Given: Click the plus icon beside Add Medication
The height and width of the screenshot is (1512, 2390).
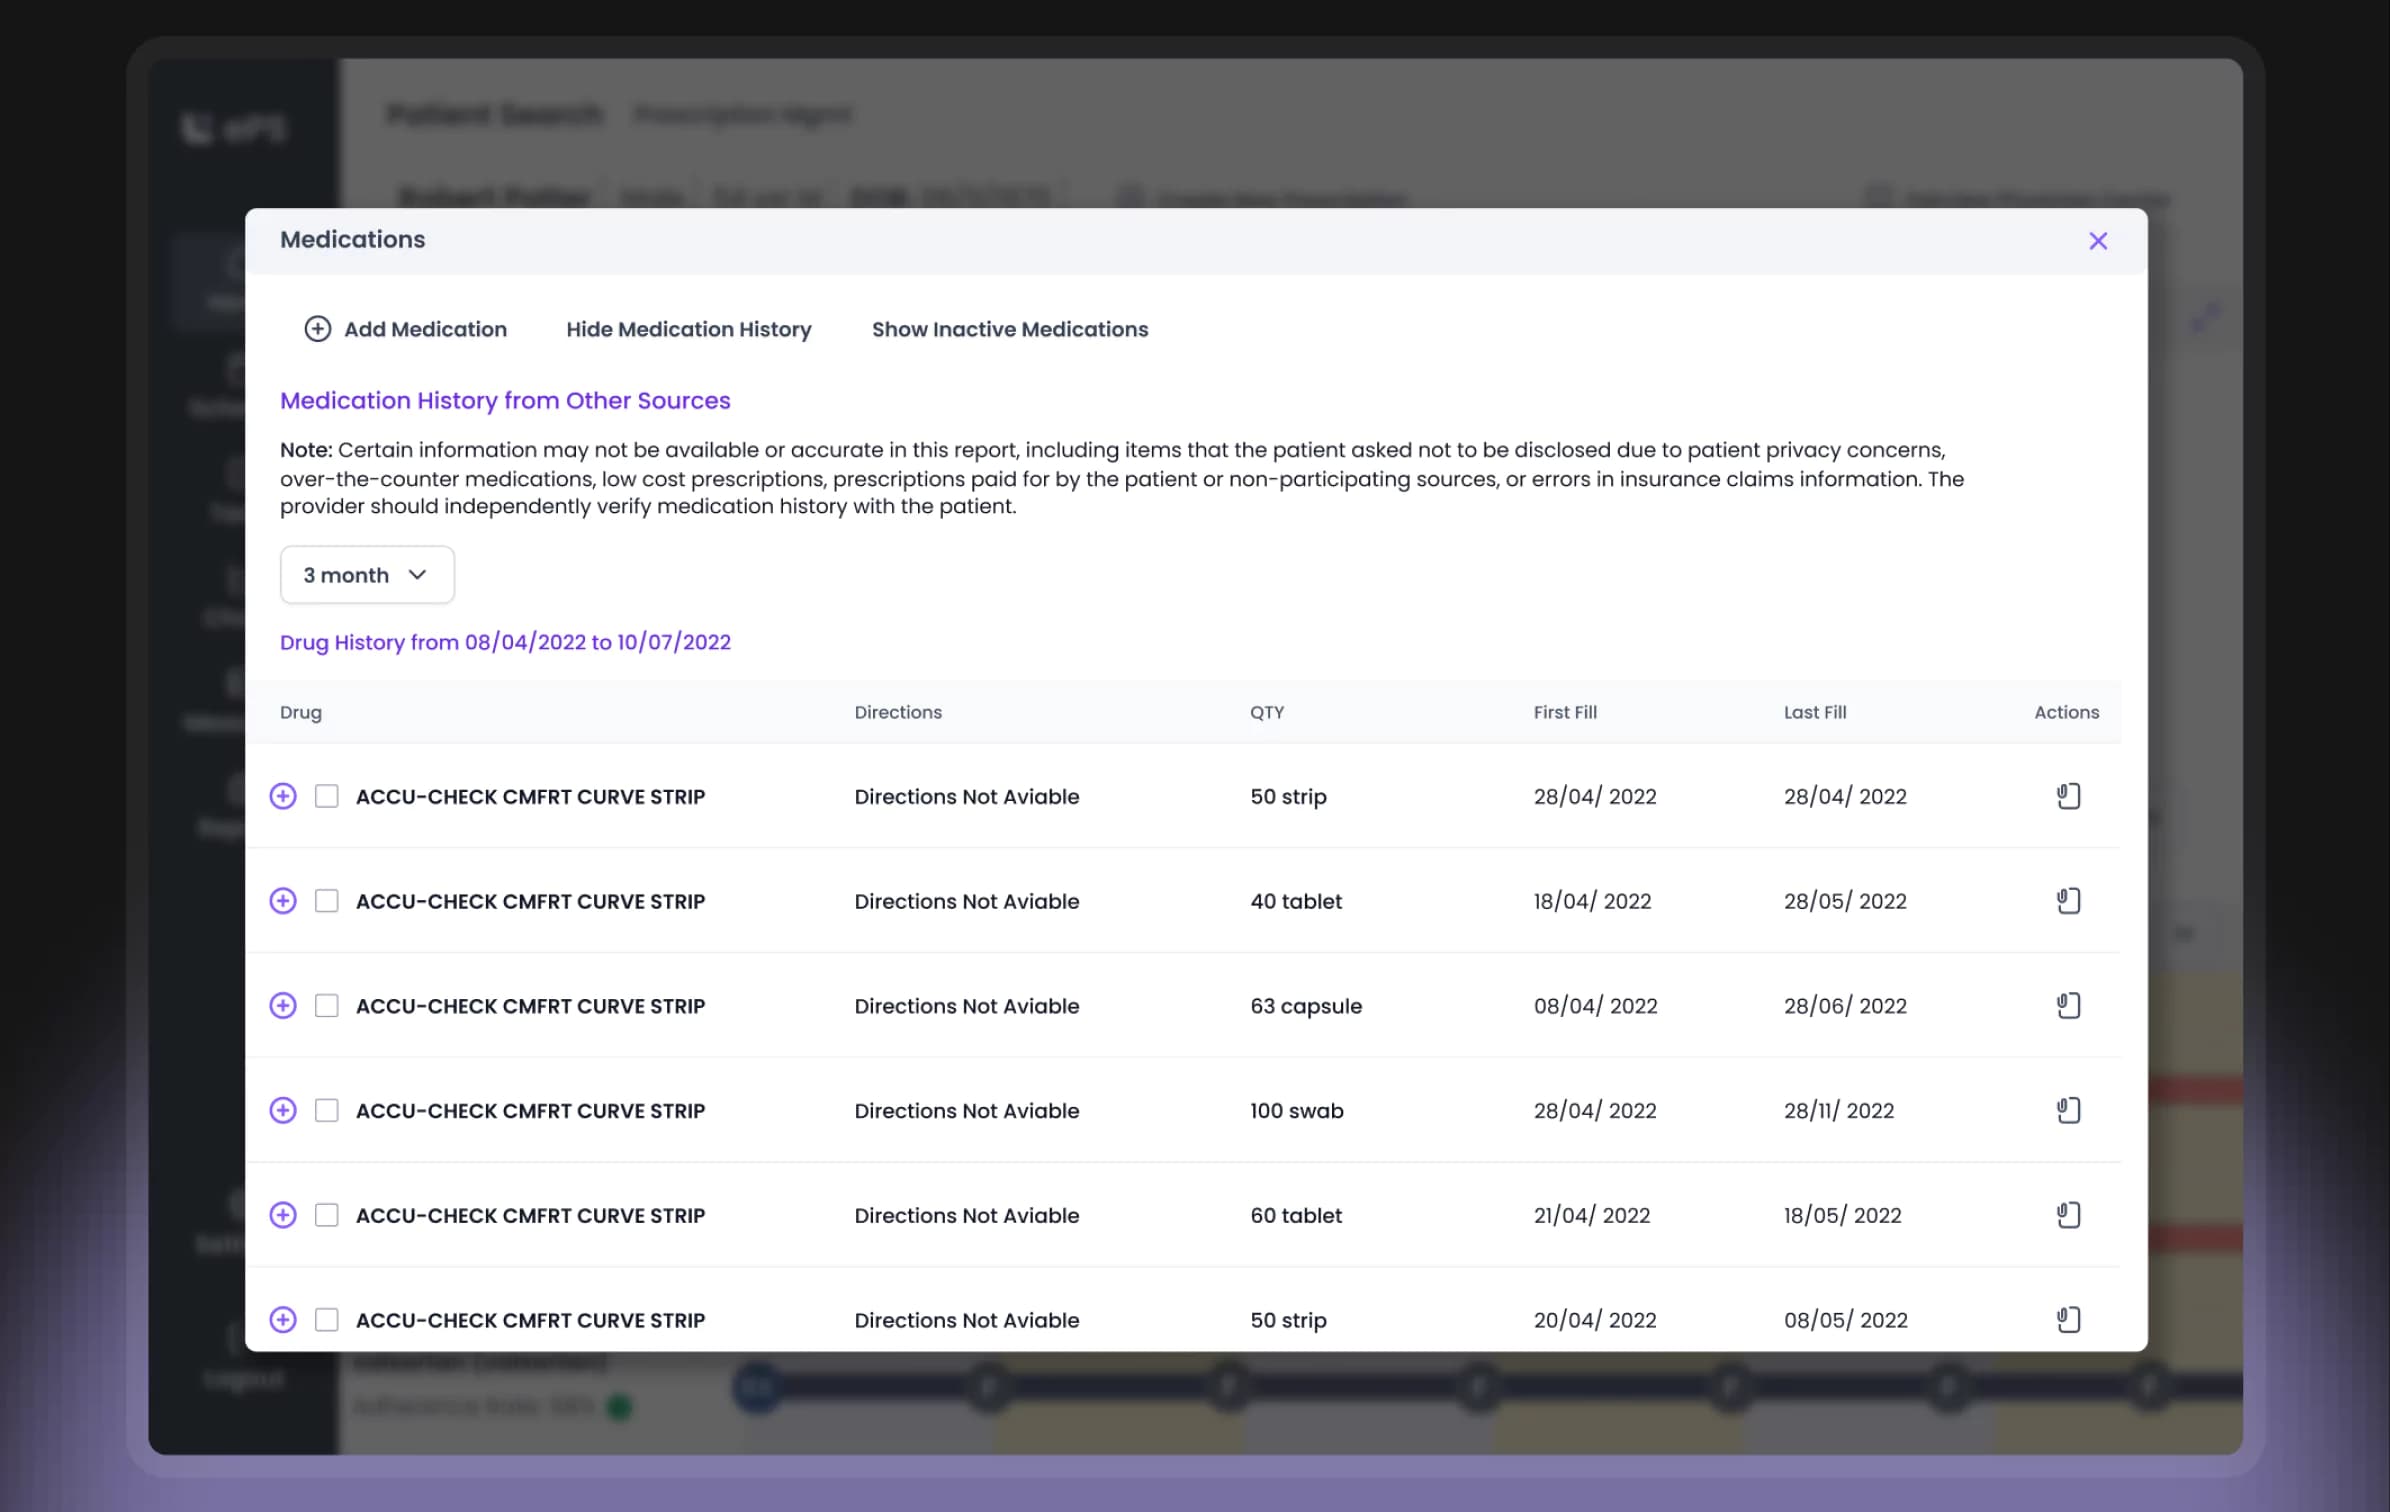Looking at the screenshot, I should click(x=317, y=329).
